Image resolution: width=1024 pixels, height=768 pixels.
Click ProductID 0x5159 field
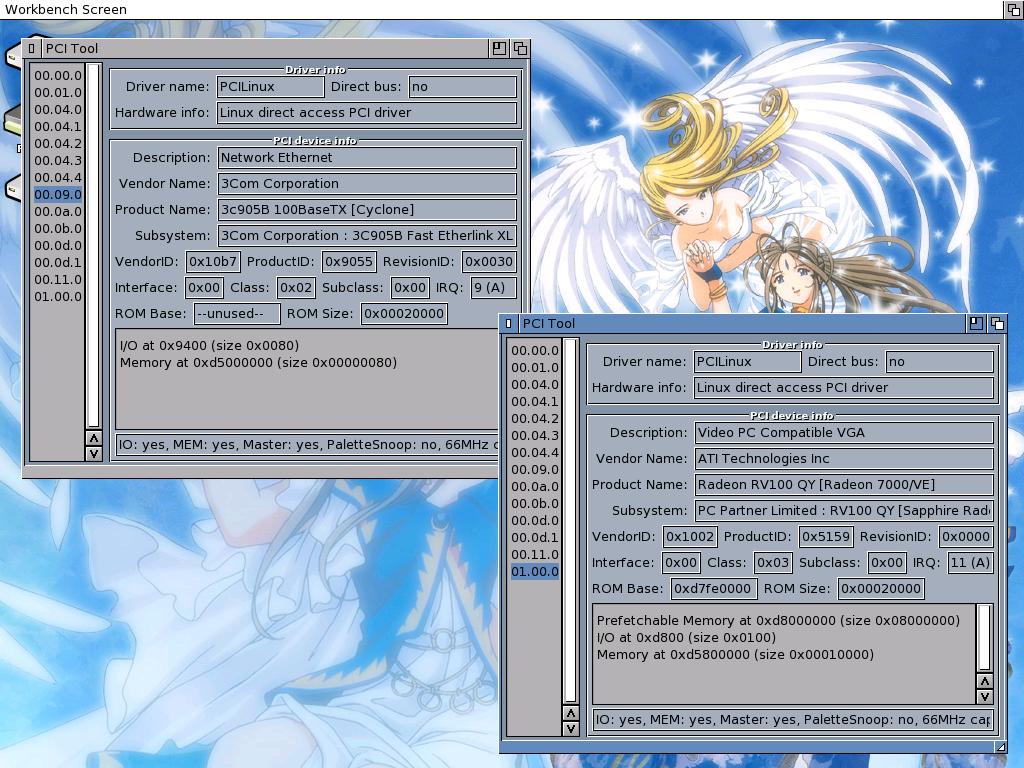(x=826, y=537)
